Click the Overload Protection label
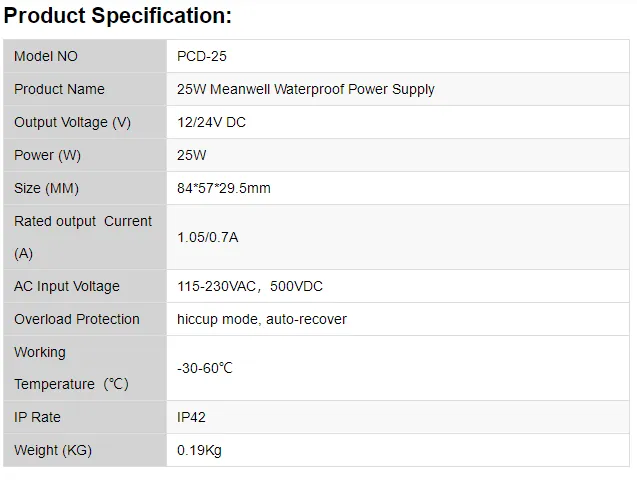The width and height of the screenshot is (637, 487). point(77,319)
